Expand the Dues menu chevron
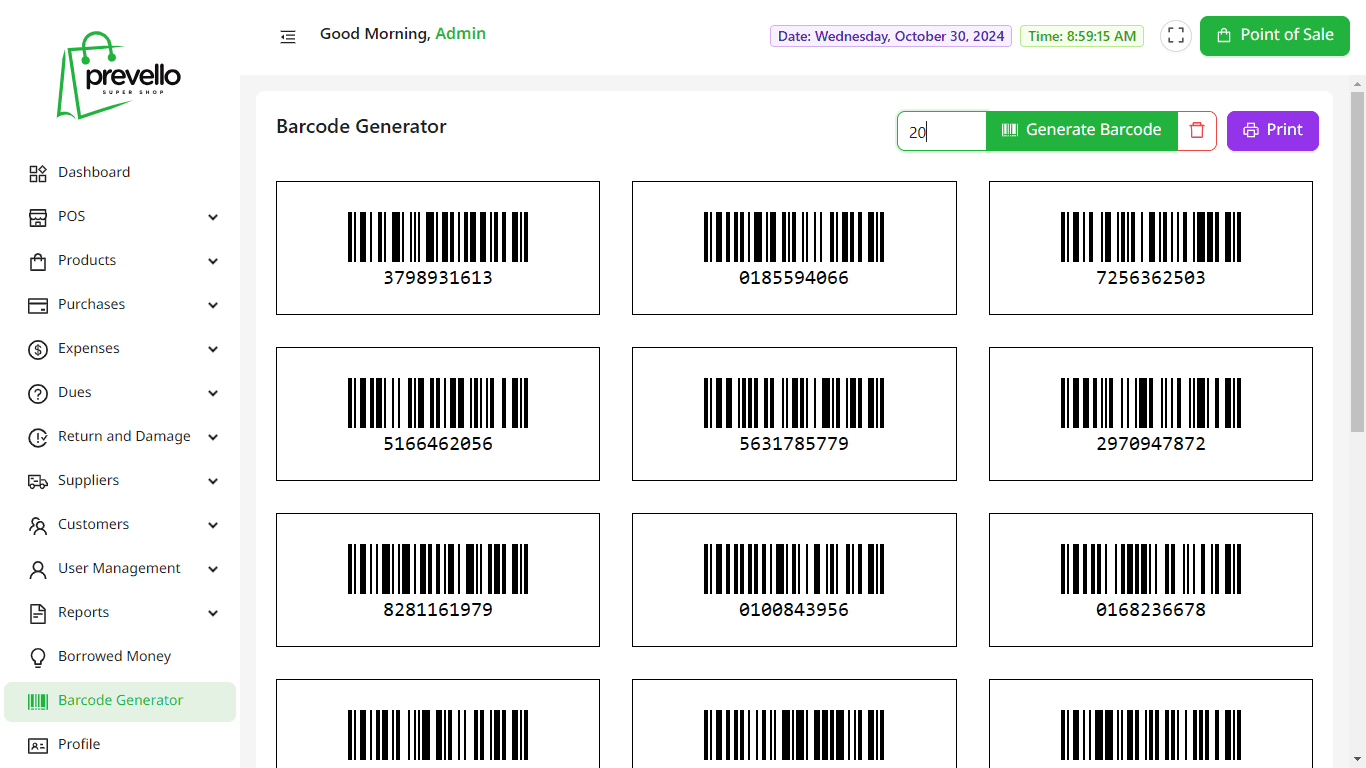The image size is (1366, 768). [x=213, y=393]
